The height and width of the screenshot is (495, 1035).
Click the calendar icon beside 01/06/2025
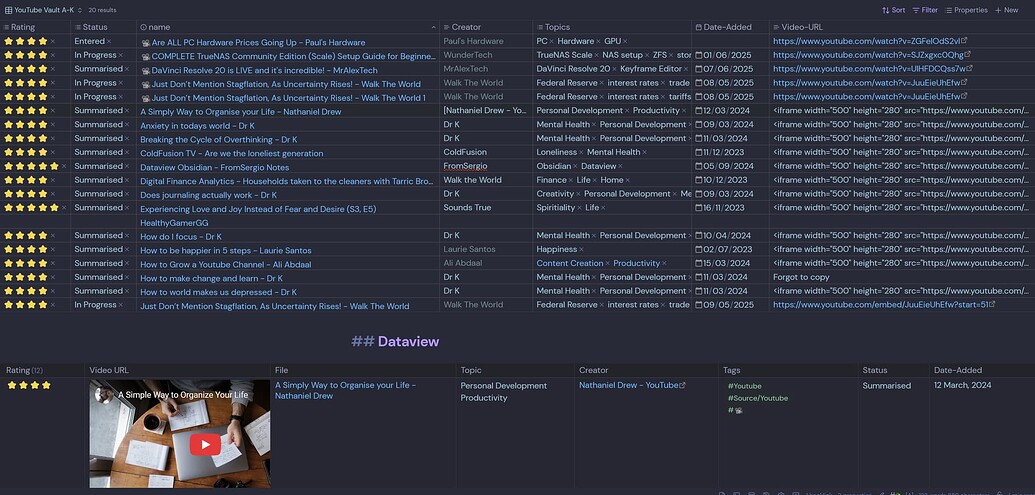coord(698,55)
